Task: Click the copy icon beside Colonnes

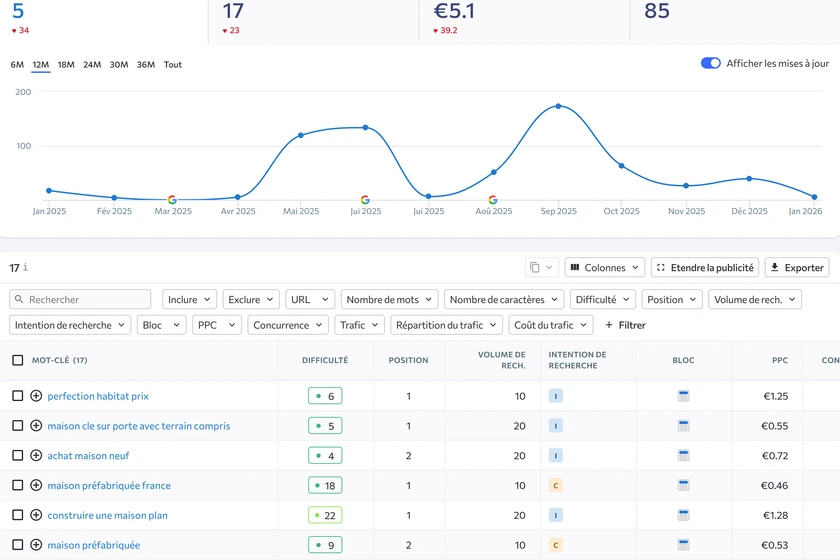Action: (x=535, y=268)
